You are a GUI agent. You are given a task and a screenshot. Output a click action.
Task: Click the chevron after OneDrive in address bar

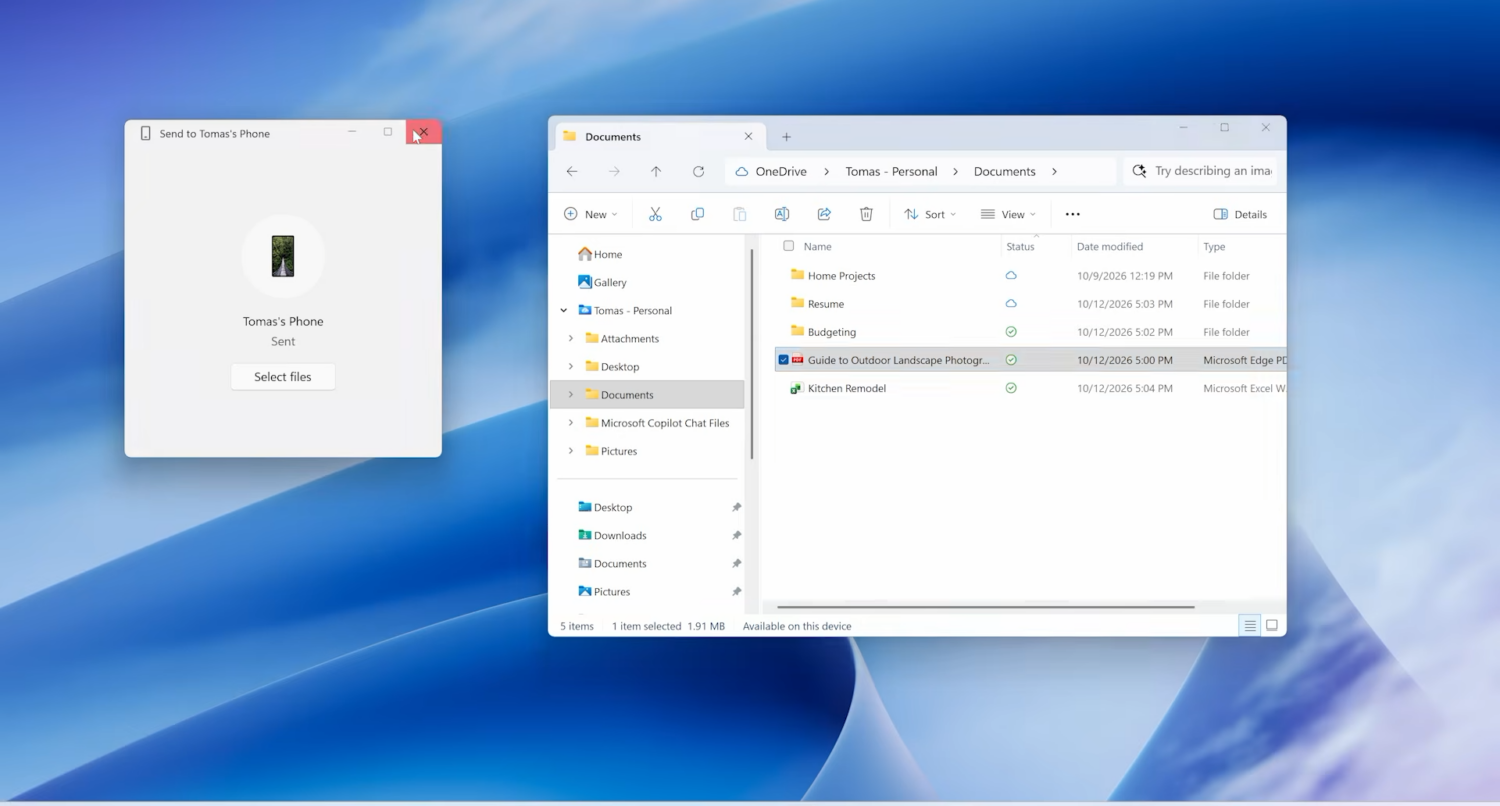tap(826, 171)
